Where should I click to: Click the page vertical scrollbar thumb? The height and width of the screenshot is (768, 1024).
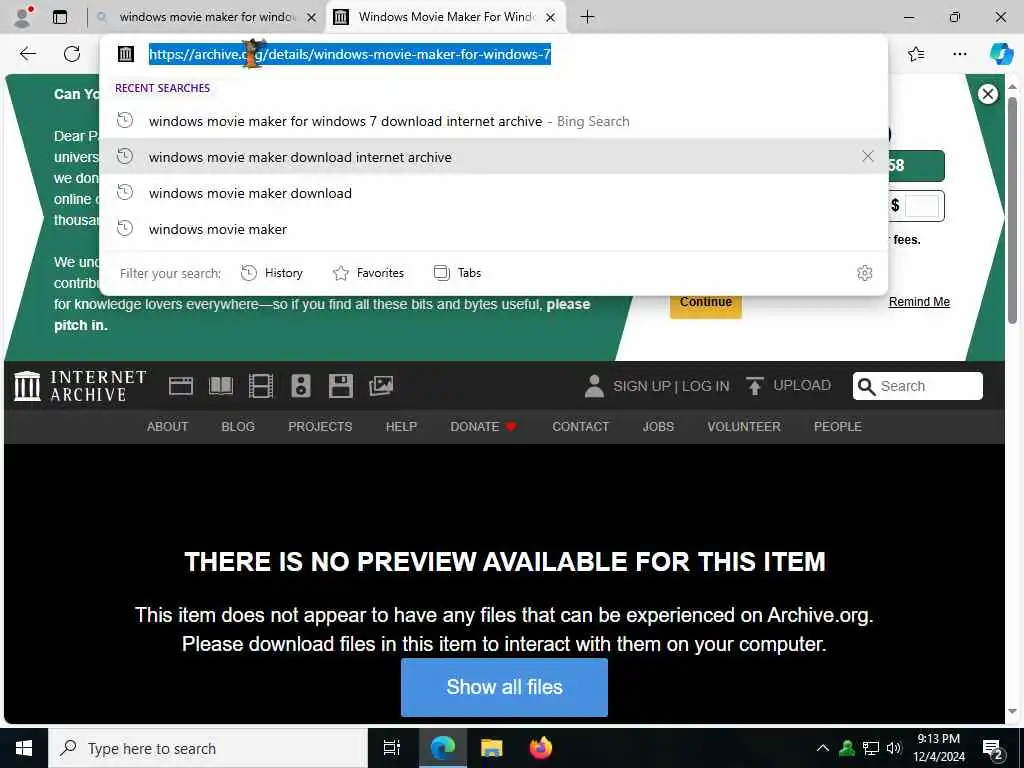[1012, 209]
